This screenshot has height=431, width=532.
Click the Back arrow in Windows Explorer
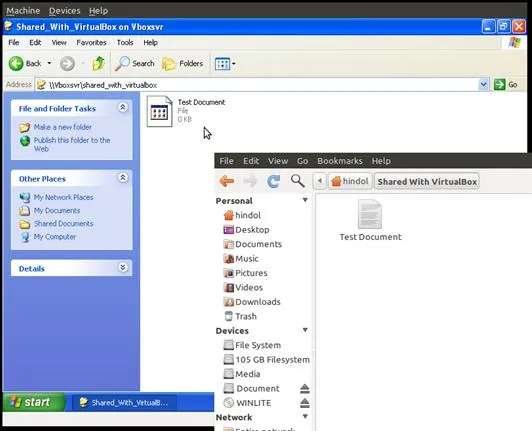point(16,63)
